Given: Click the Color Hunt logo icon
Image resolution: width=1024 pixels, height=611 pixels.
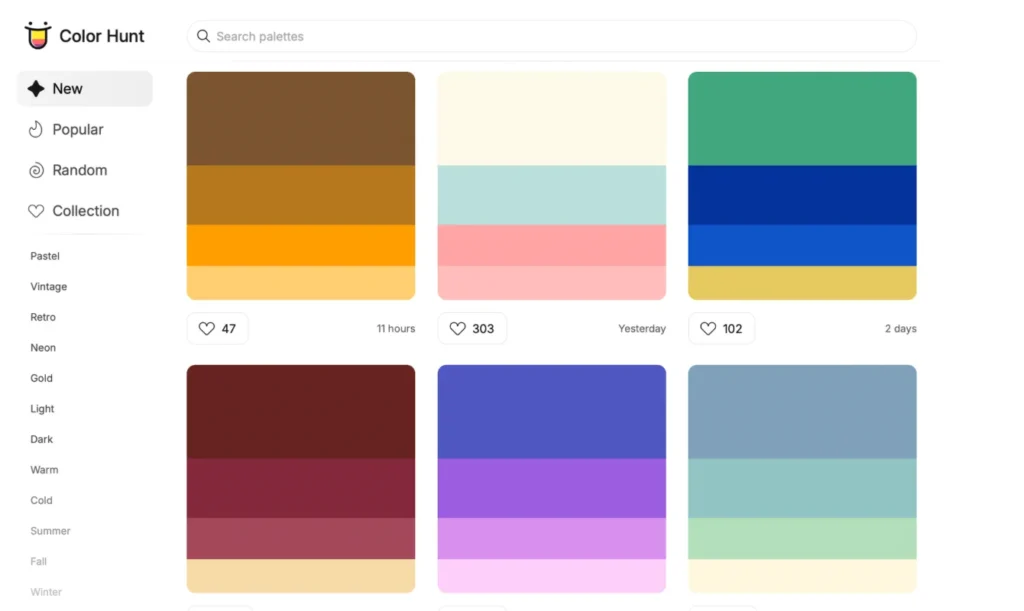Looking at the screenshot, I should click(37, 36).
